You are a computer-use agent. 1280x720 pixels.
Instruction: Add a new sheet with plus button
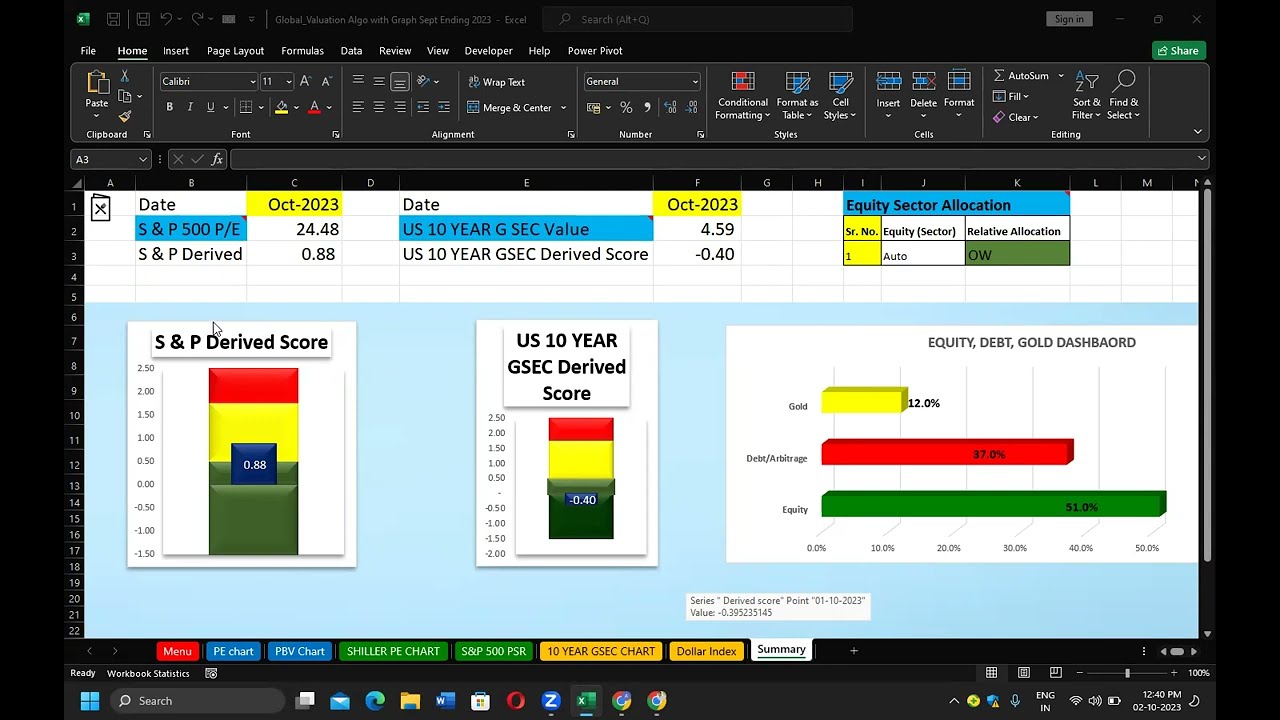click(x=854, y=651)
